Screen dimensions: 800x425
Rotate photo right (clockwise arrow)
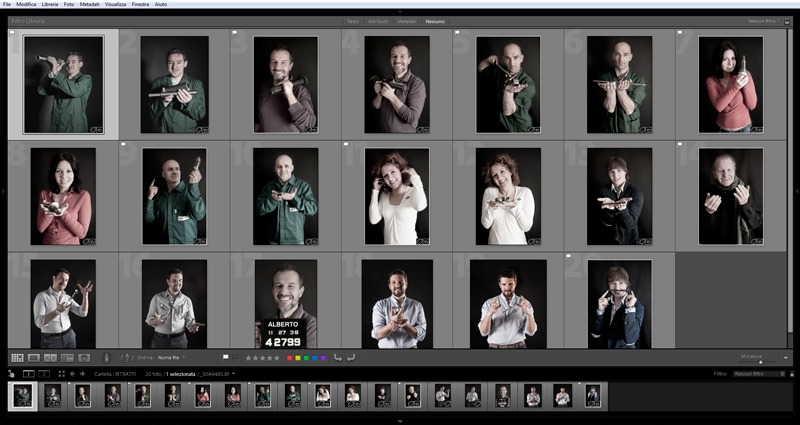point(351,358)
